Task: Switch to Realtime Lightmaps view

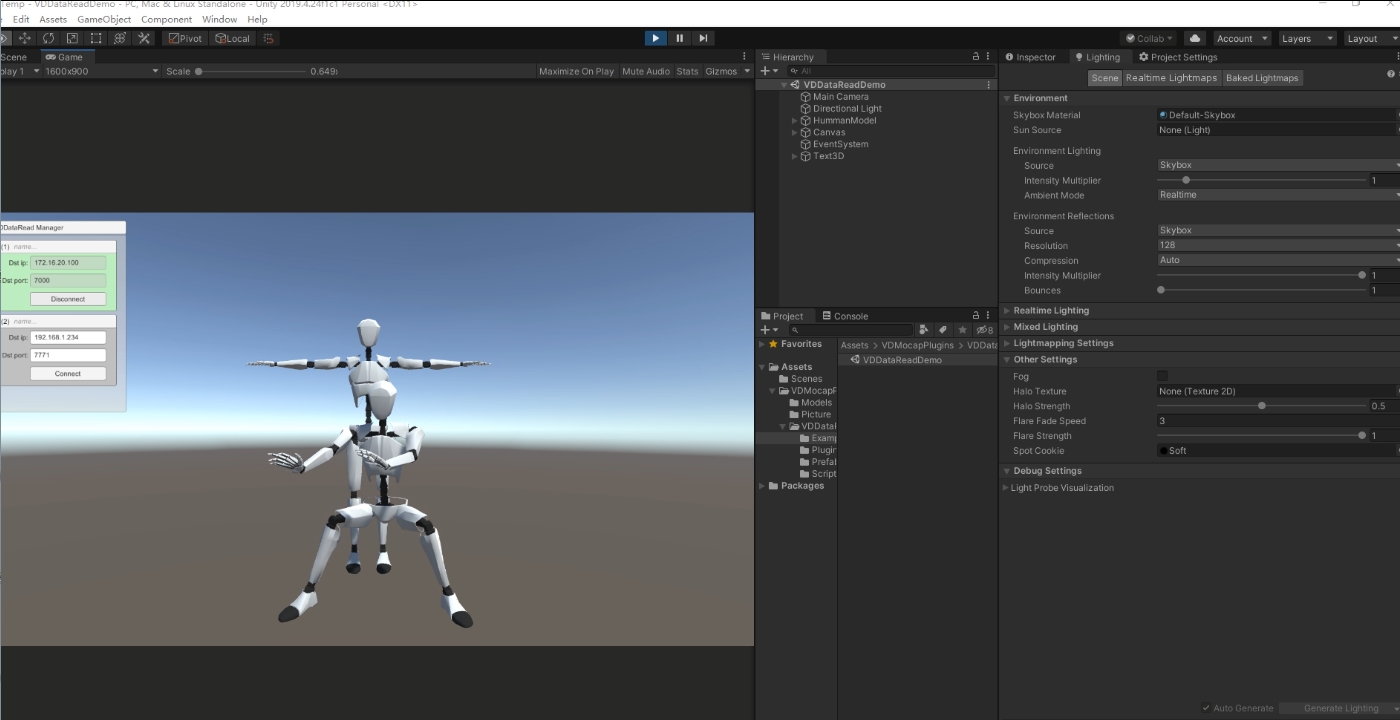Action: (x=1171, y=78)
